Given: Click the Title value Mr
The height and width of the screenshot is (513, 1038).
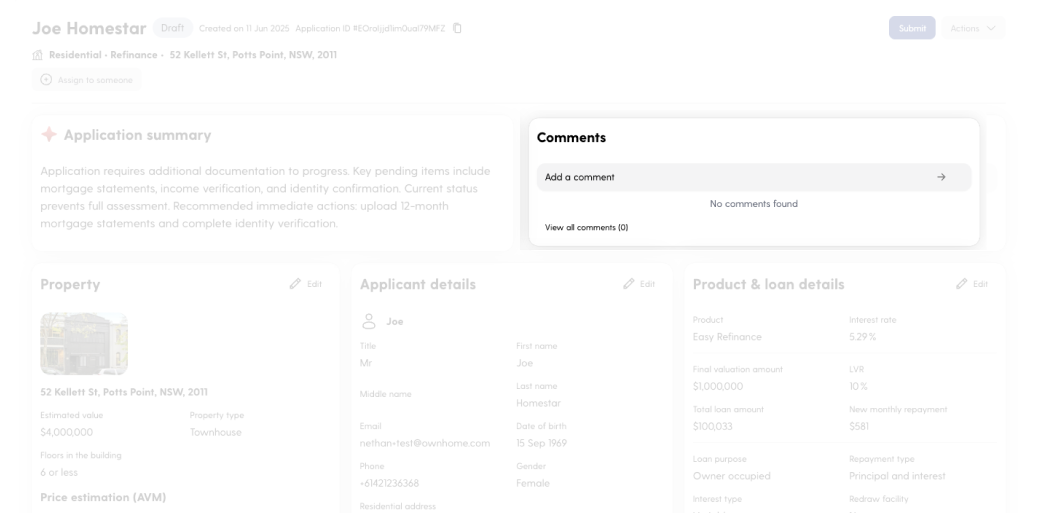Looking at the screenshot, I should click(365, 363).
